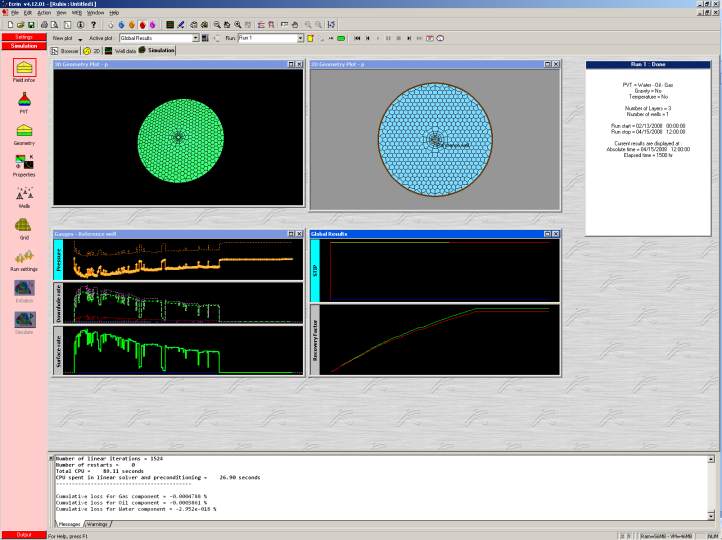Open the Field infos panel icon
The image size is (722, 540).
click(24, 67)
